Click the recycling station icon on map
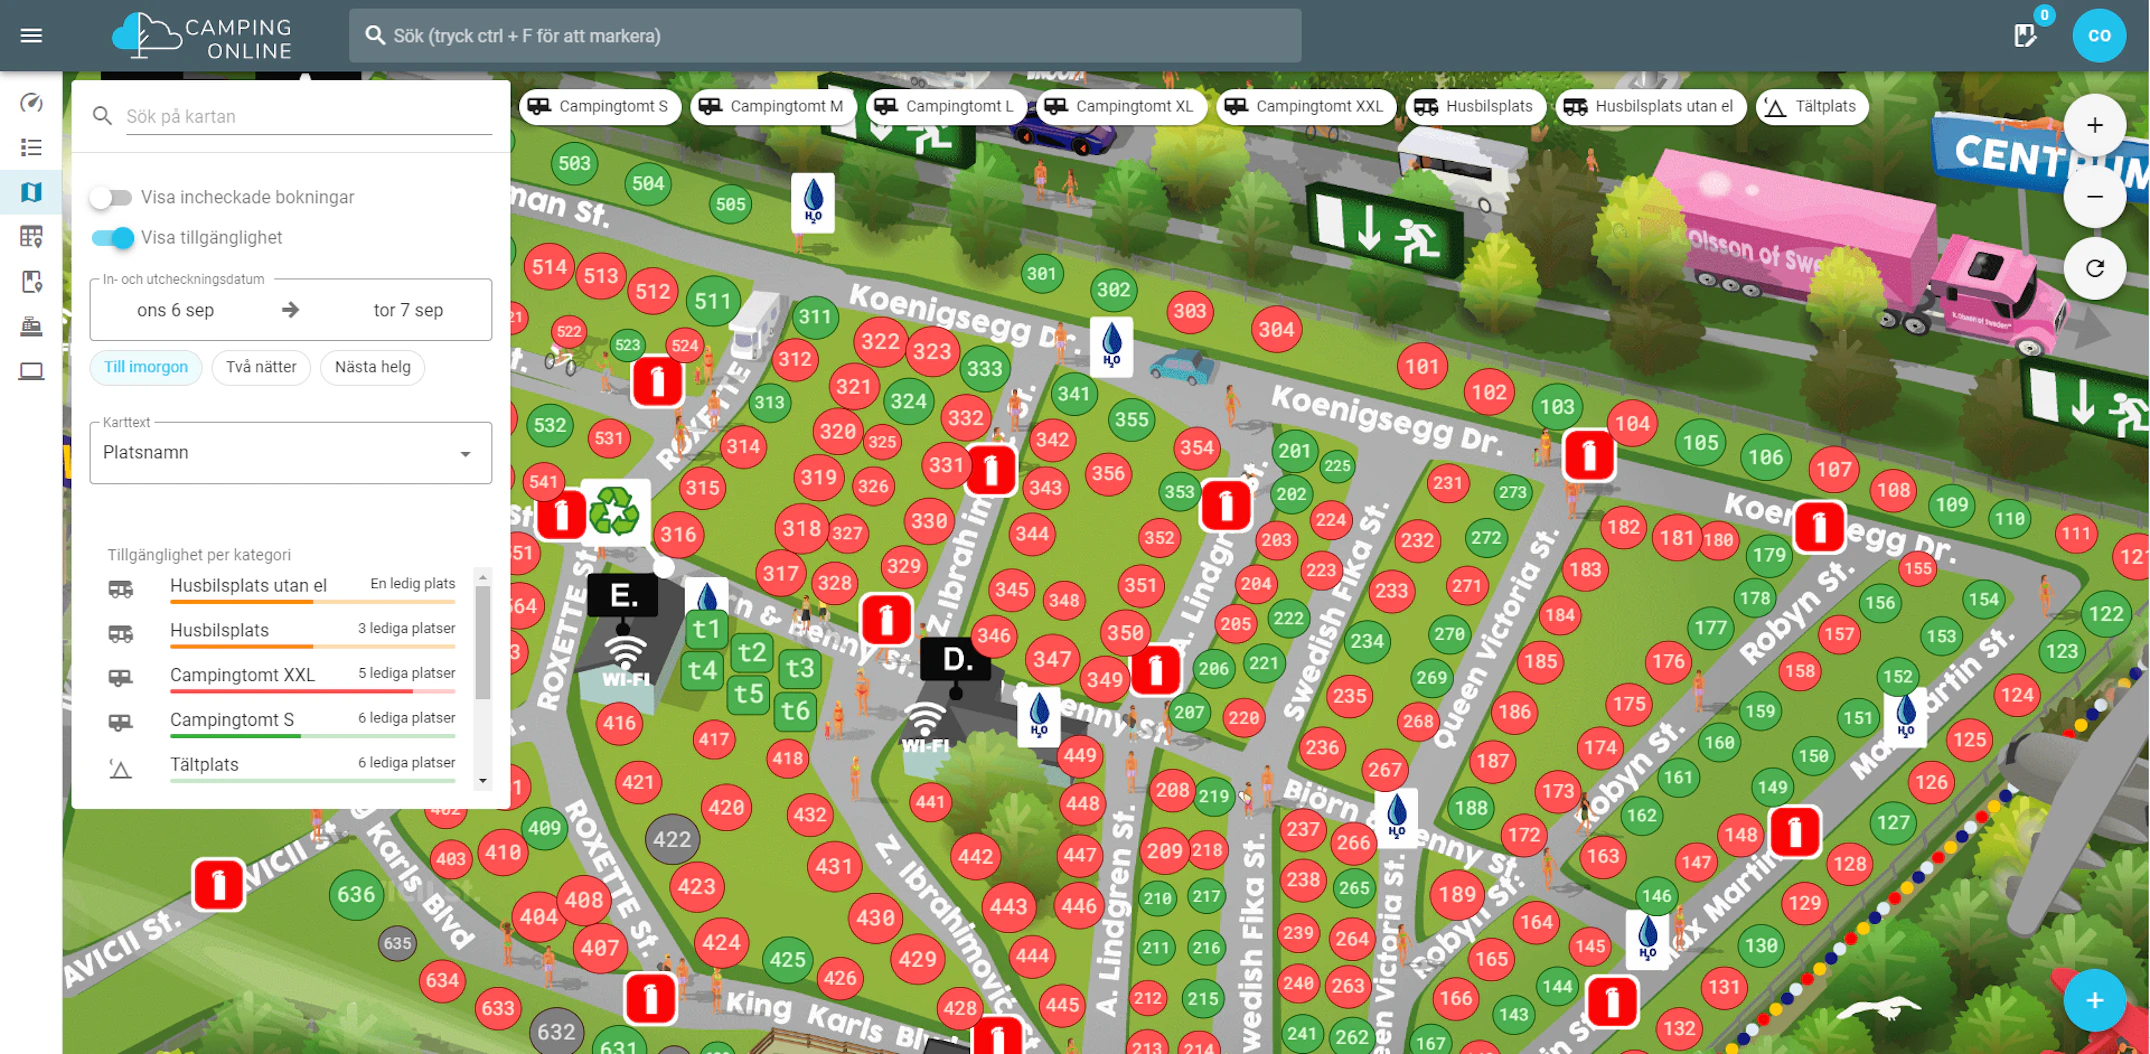This screenshot has height=1054, width=2150. point(614,512)
